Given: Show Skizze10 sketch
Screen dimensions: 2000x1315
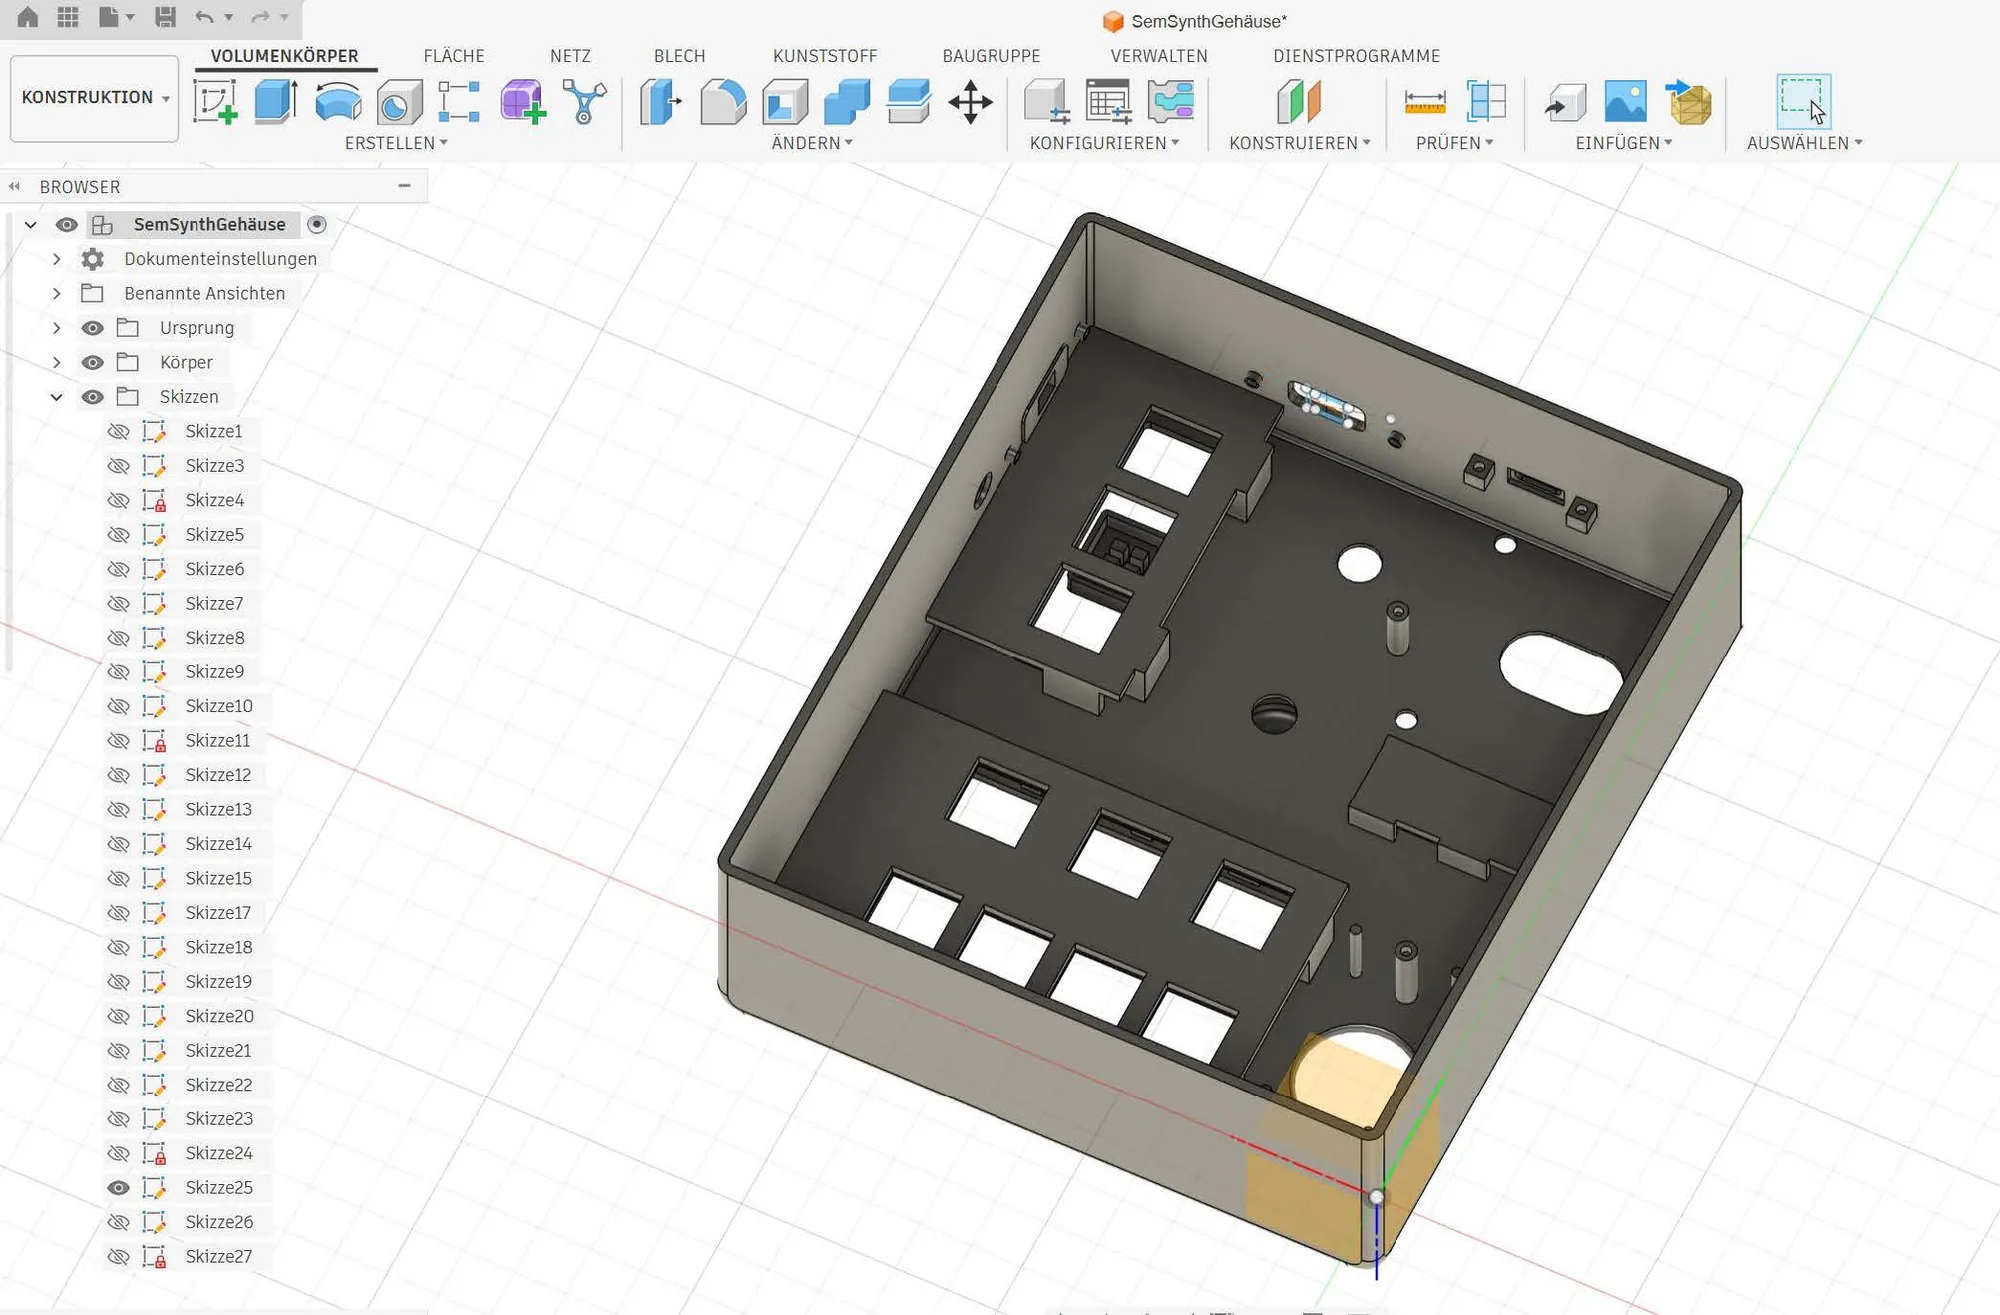Looking at the screenshot, I should [x=119, y=706].
